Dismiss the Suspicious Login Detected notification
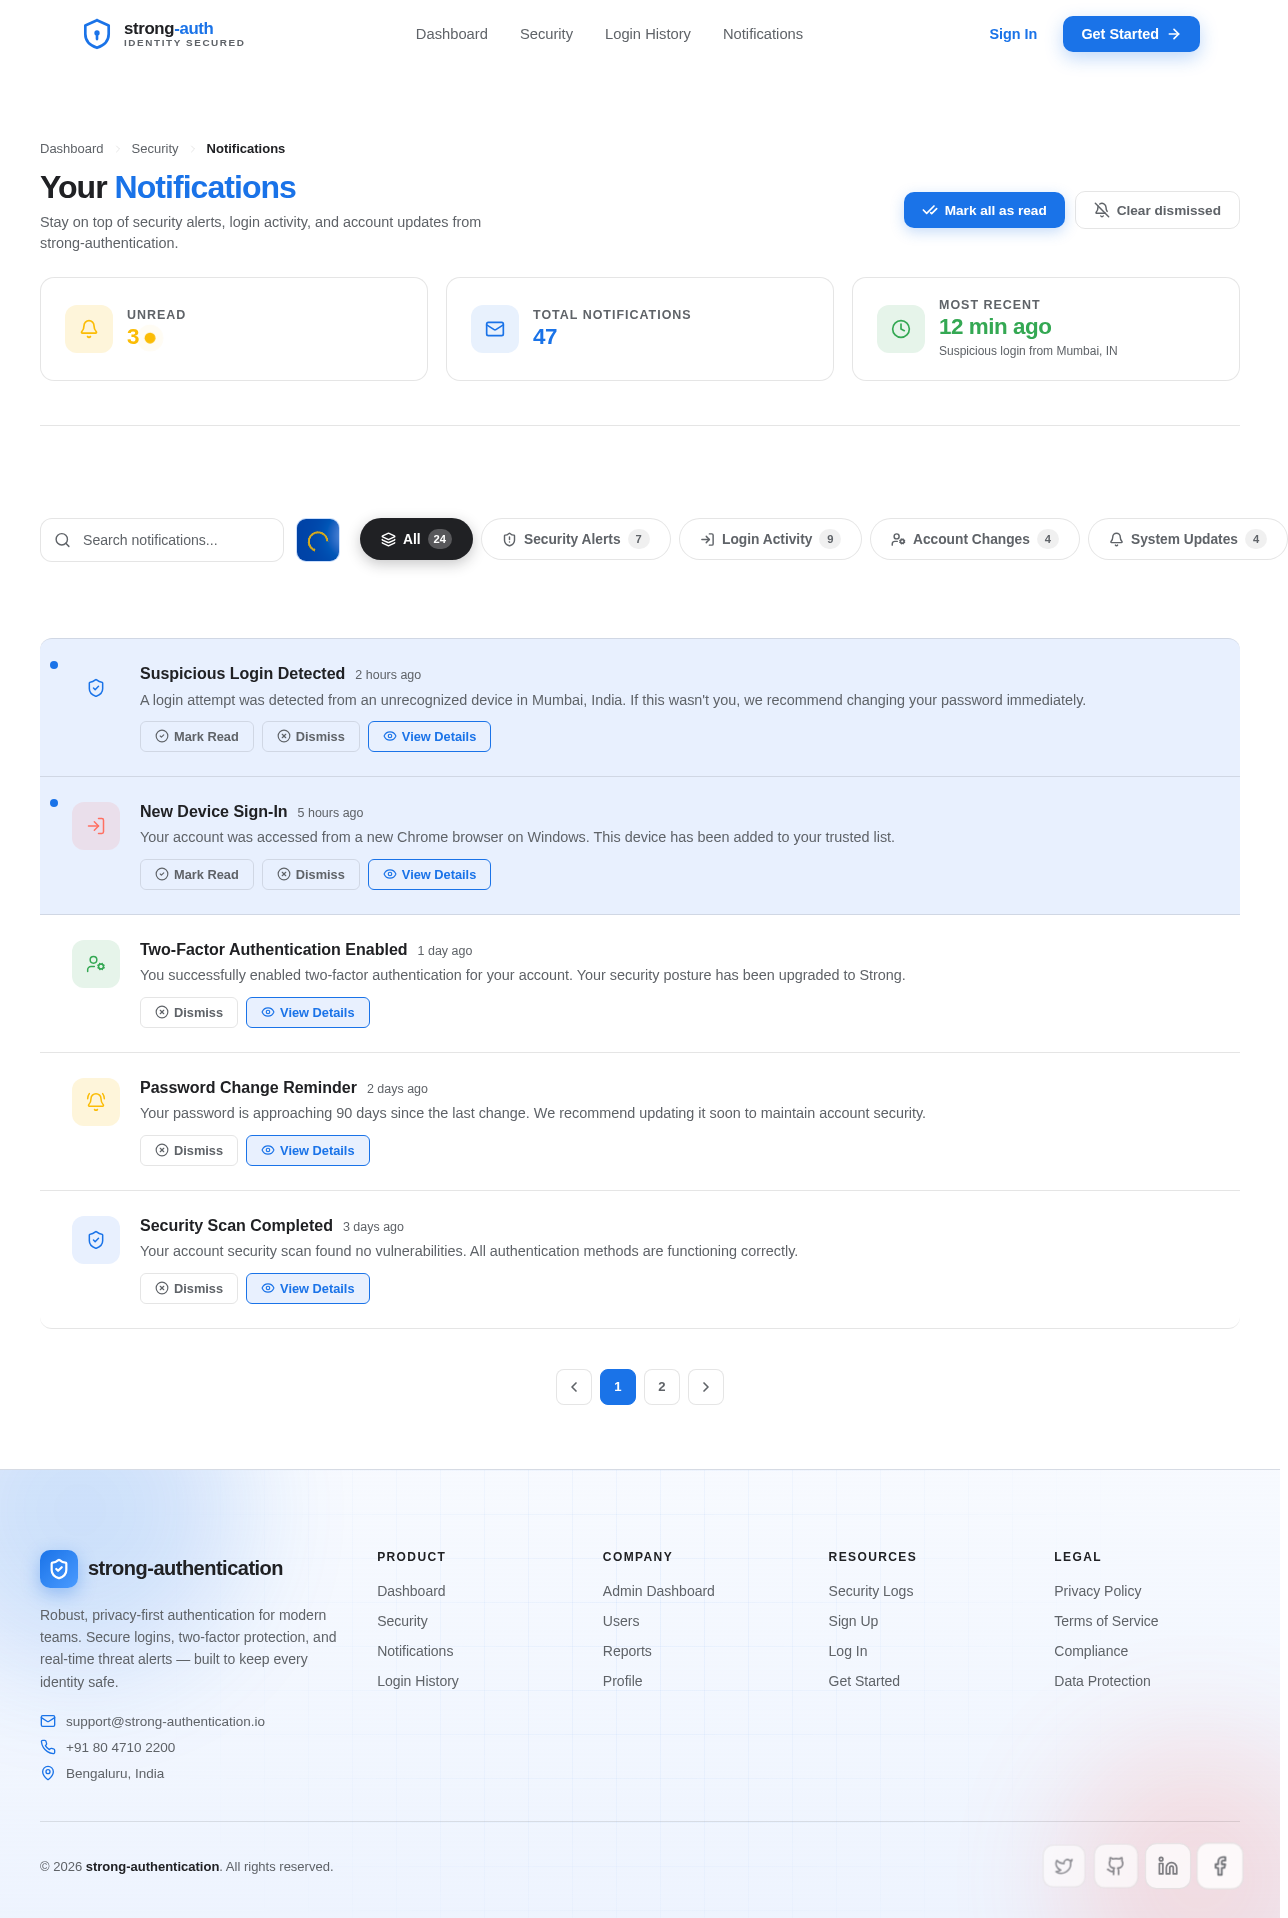The height and width of the screenshot is (1918, 1288). (x=311, y=737)
